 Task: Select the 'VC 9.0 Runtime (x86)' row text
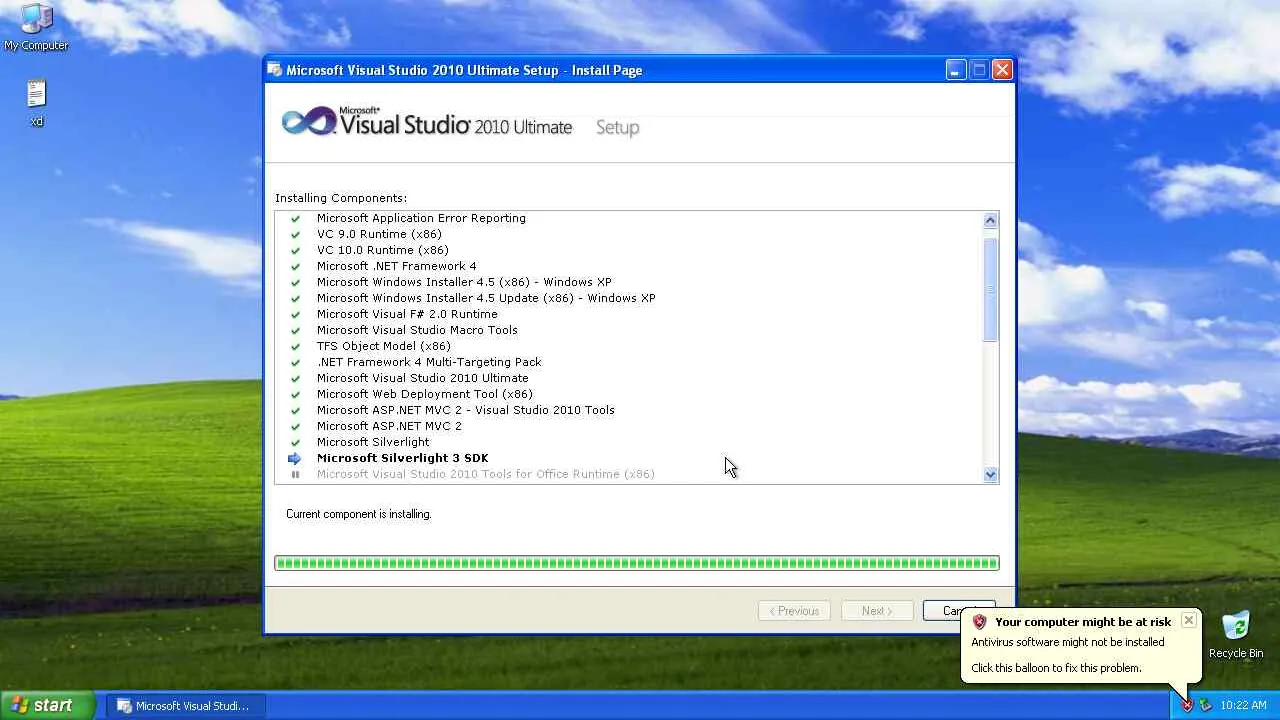coord(379,234)
